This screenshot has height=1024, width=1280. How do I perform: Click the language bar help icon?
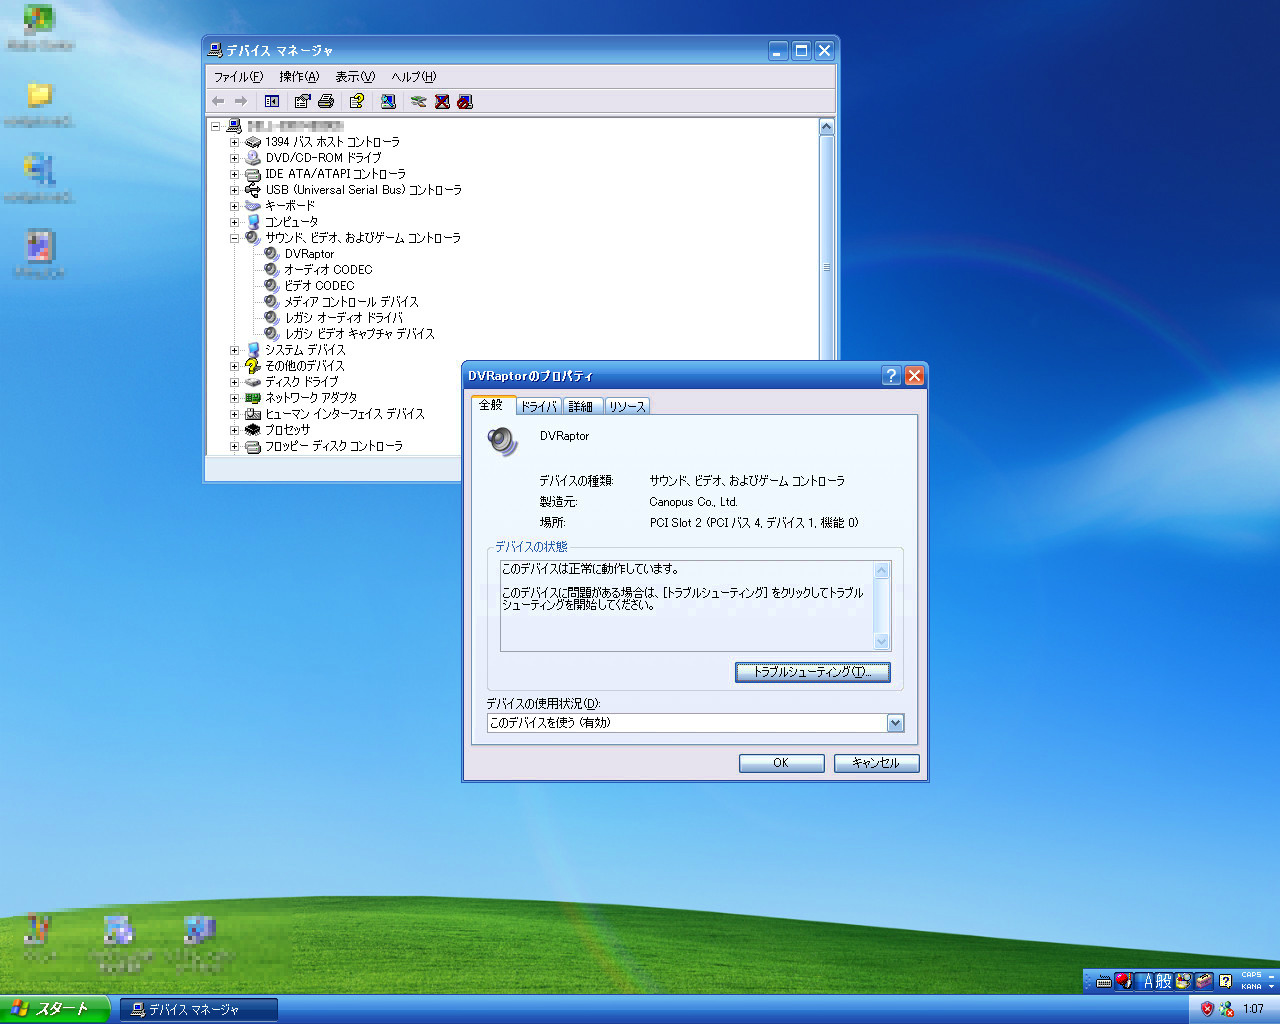click(1225, 981)
